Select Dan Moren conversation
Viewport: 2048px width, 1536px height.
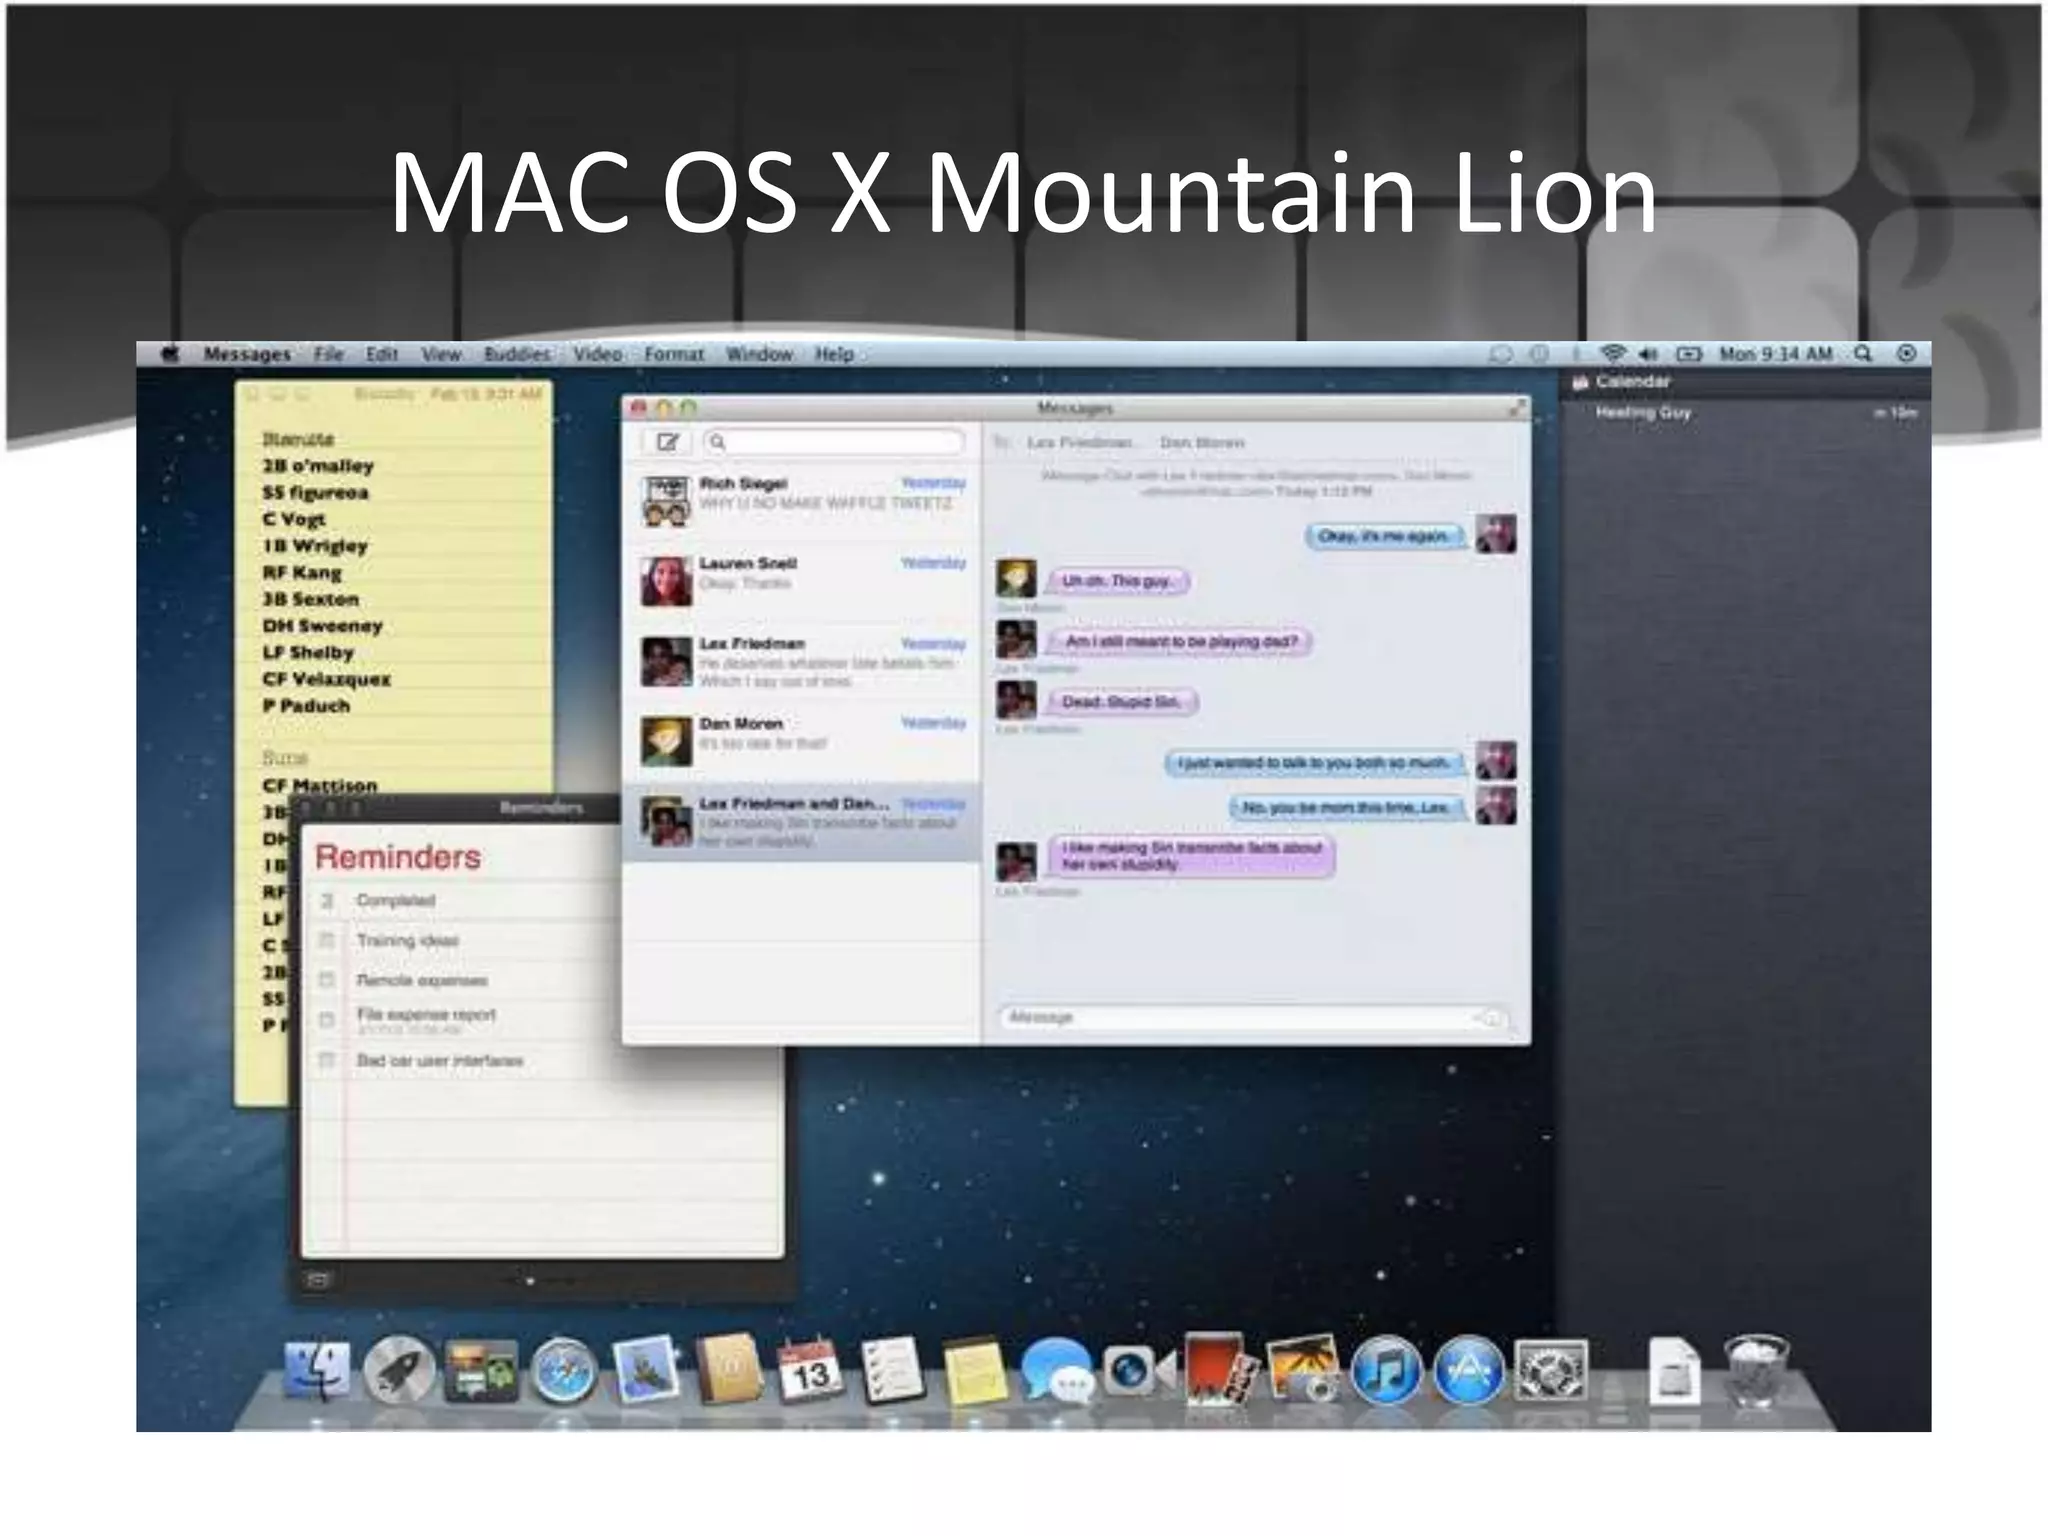click(802, 740)
